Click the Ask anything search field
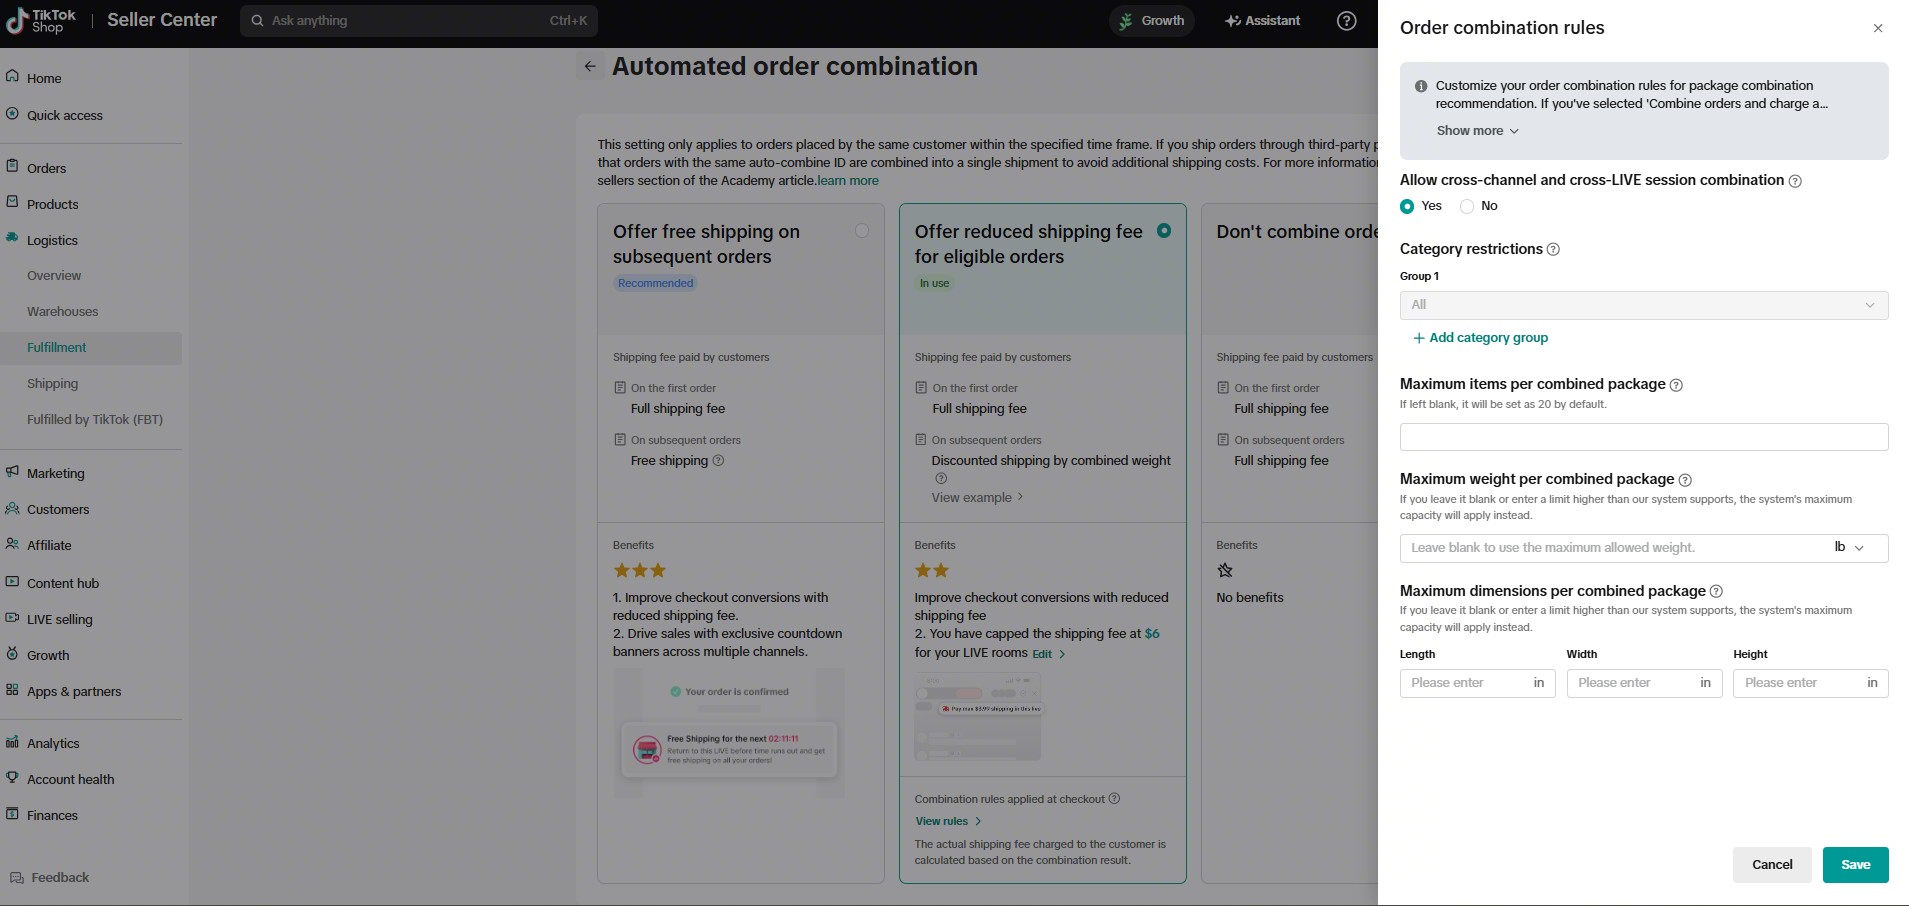 [418, 20]
